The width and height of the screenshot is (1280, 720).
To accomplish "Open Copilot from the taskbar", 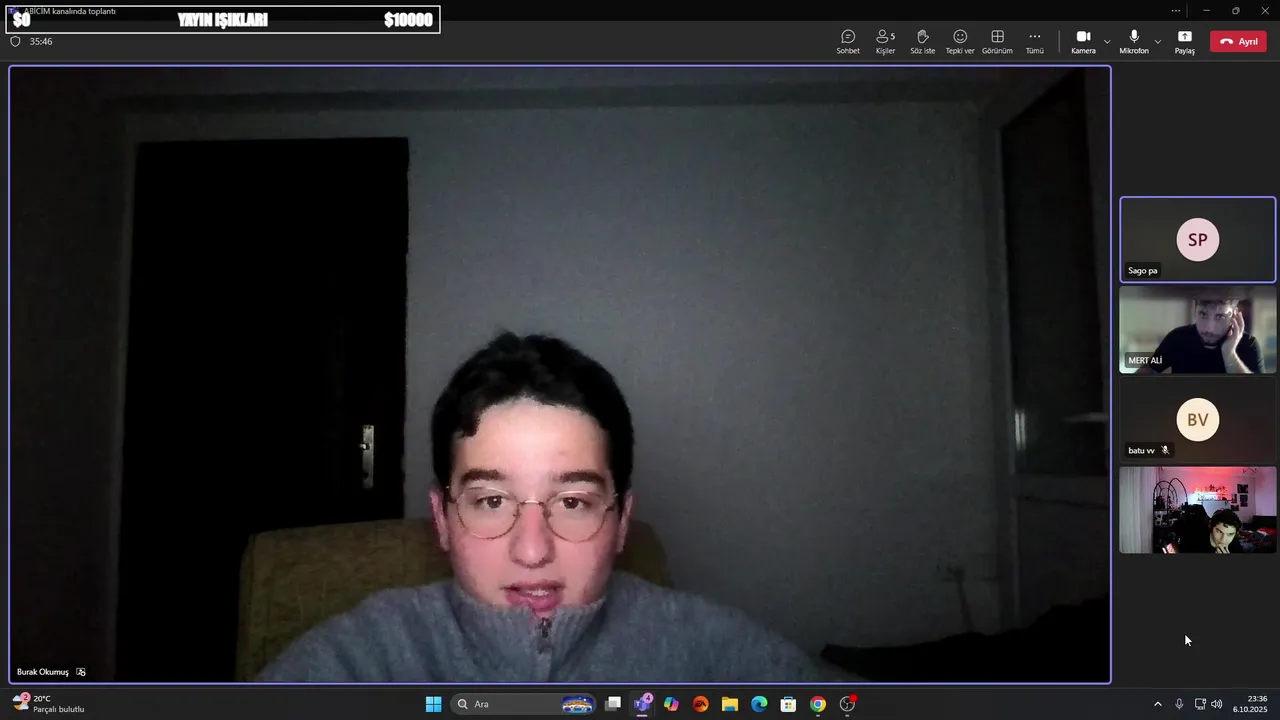I will pyautogui.click(x=671, y=704).
